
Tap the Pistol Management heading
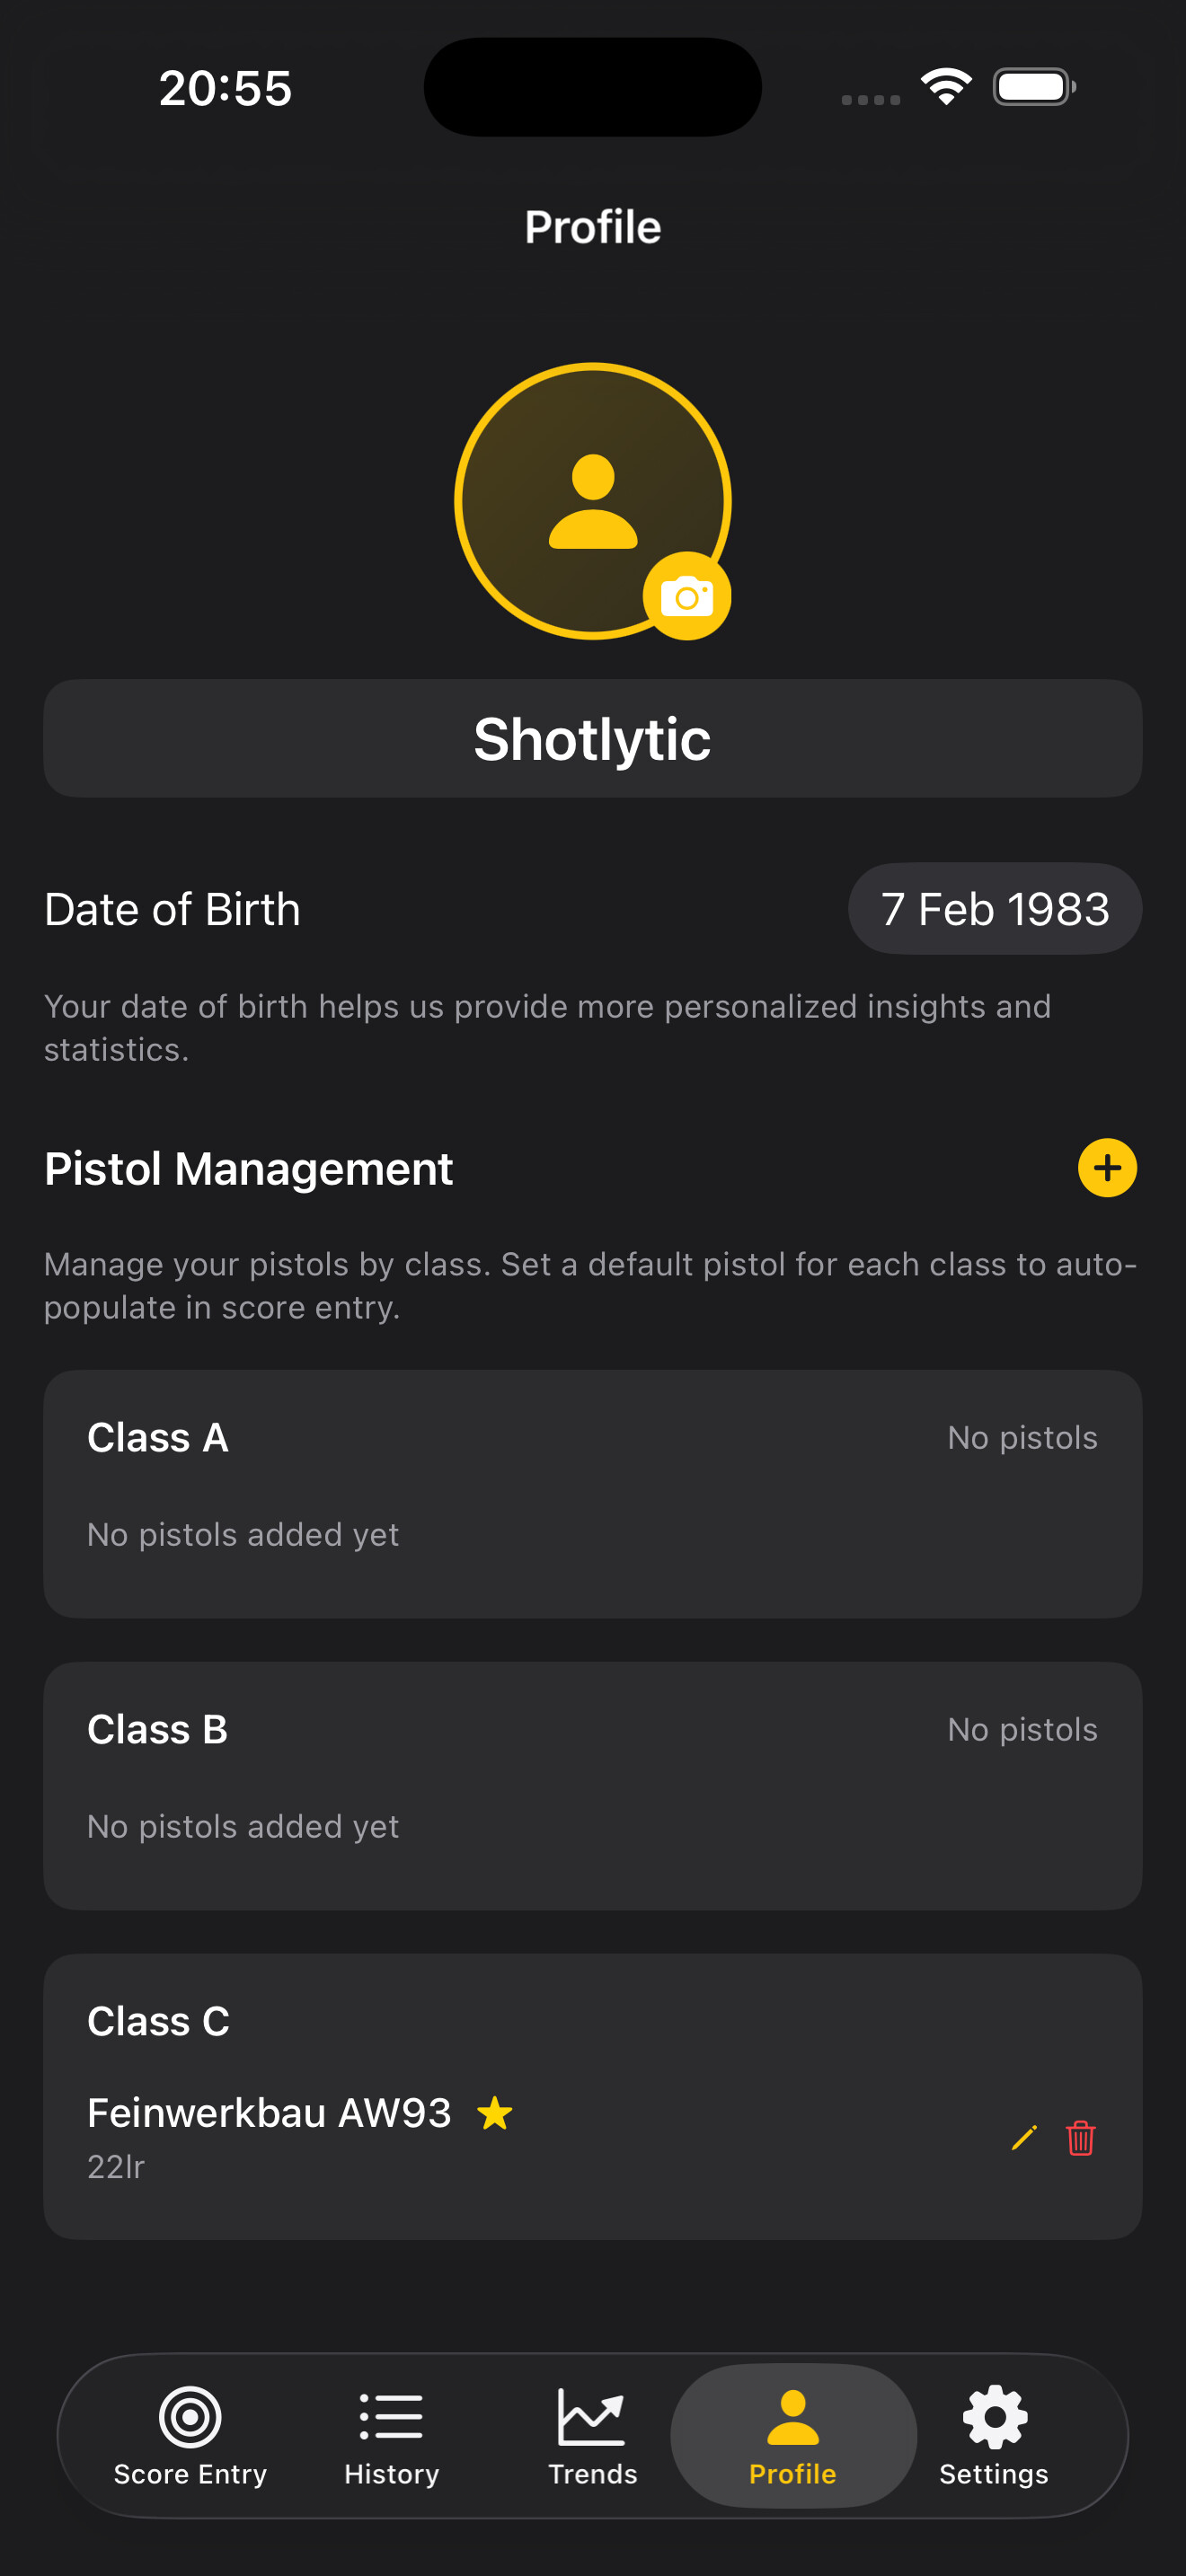(248, 1169)
